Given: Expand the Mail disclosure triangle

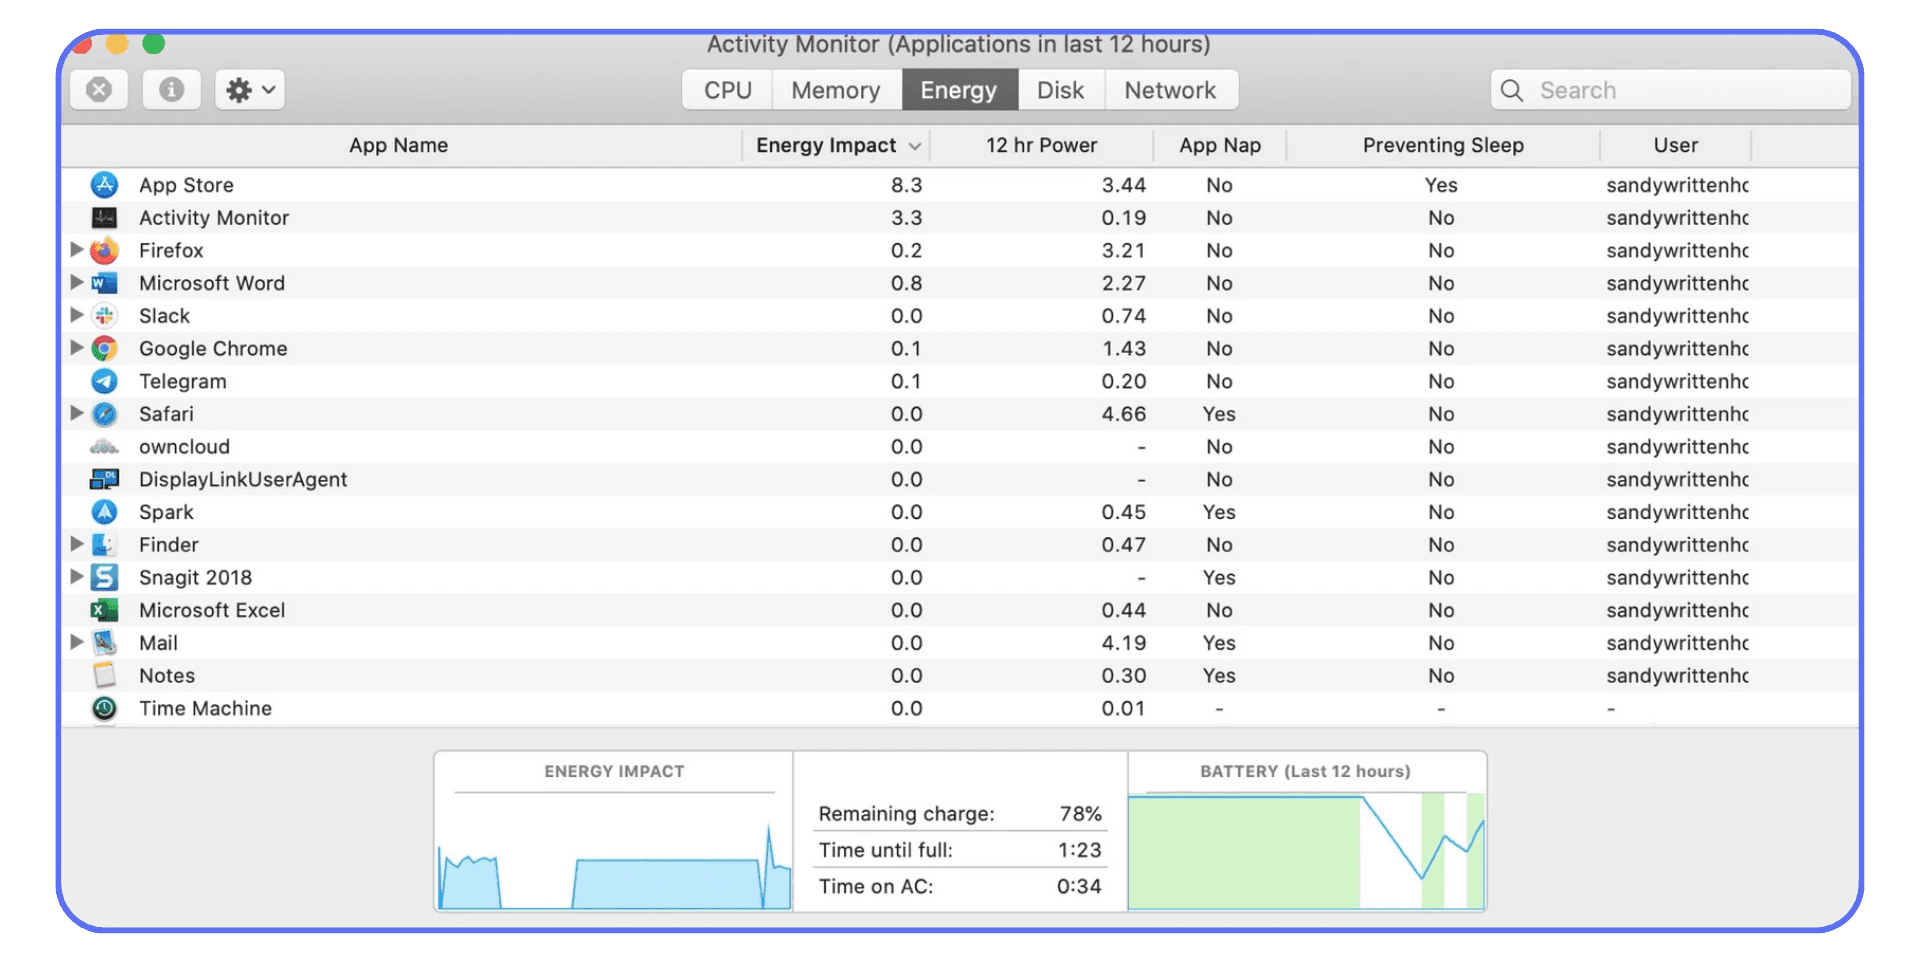Looking at the screenshot, I should coord(76,642).
